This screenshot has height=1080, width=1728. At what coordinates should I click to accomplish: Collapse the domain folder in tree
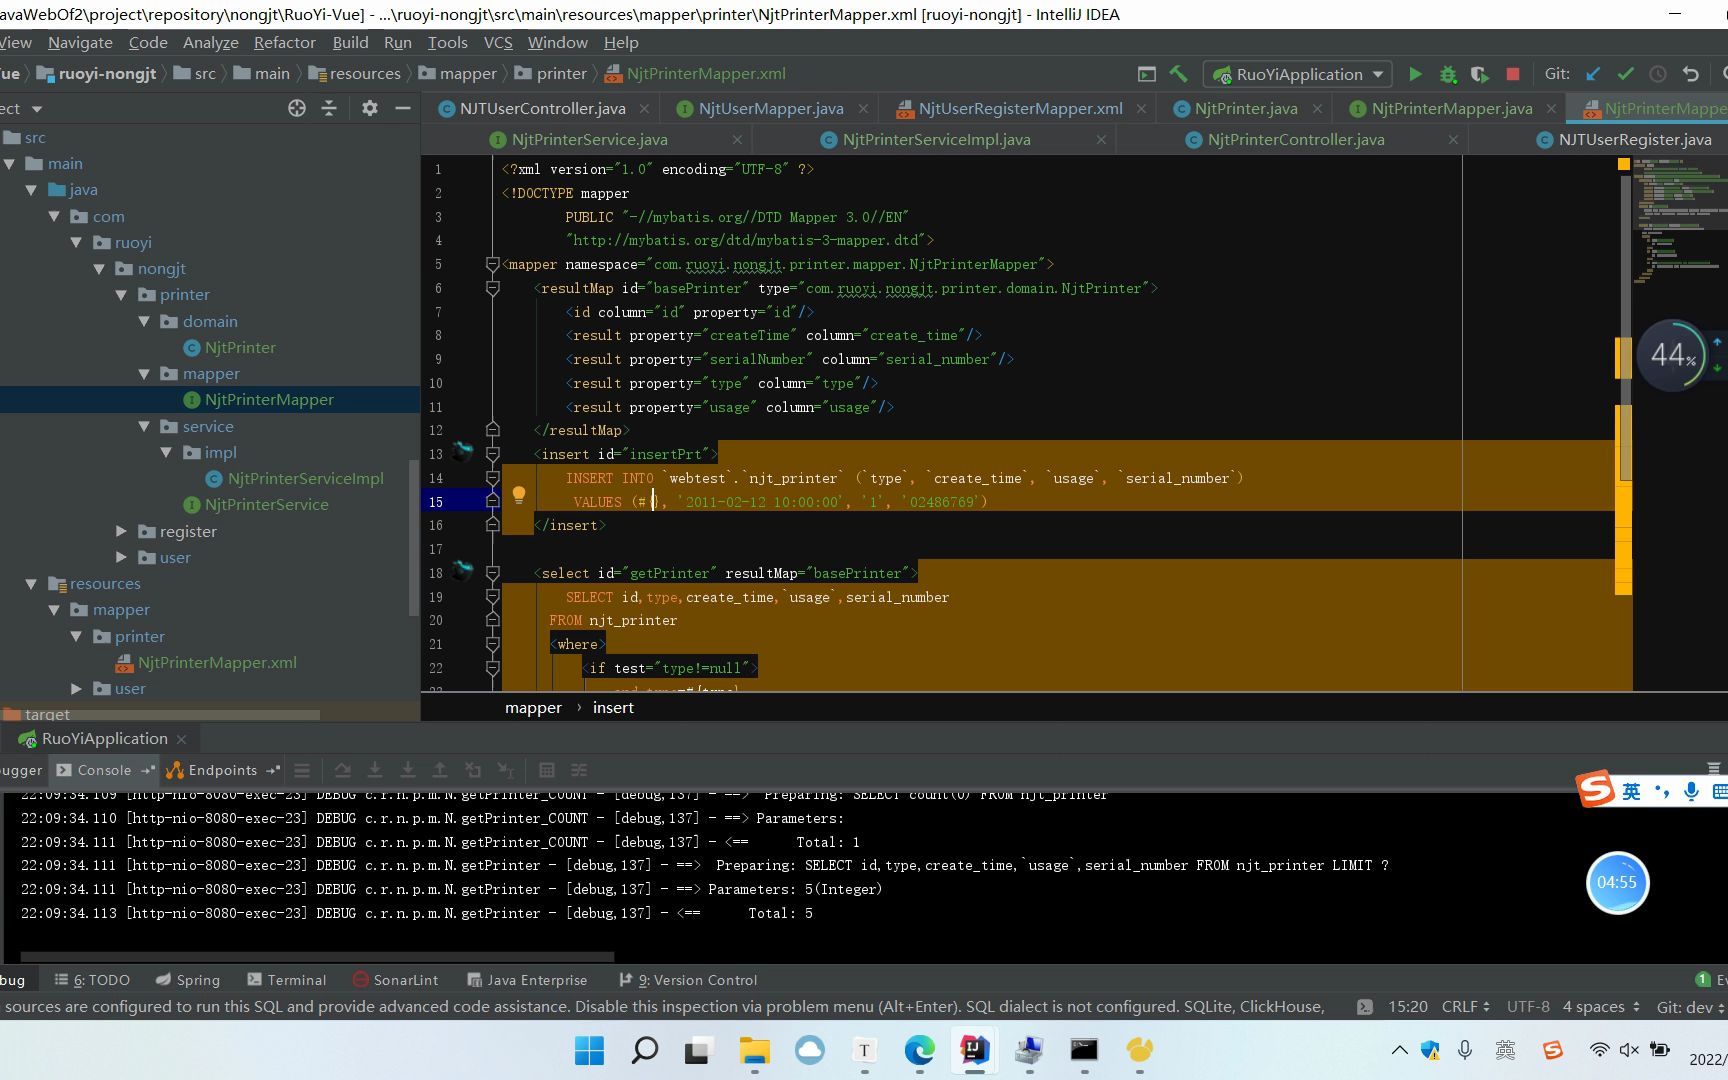[x=144, y=321]
